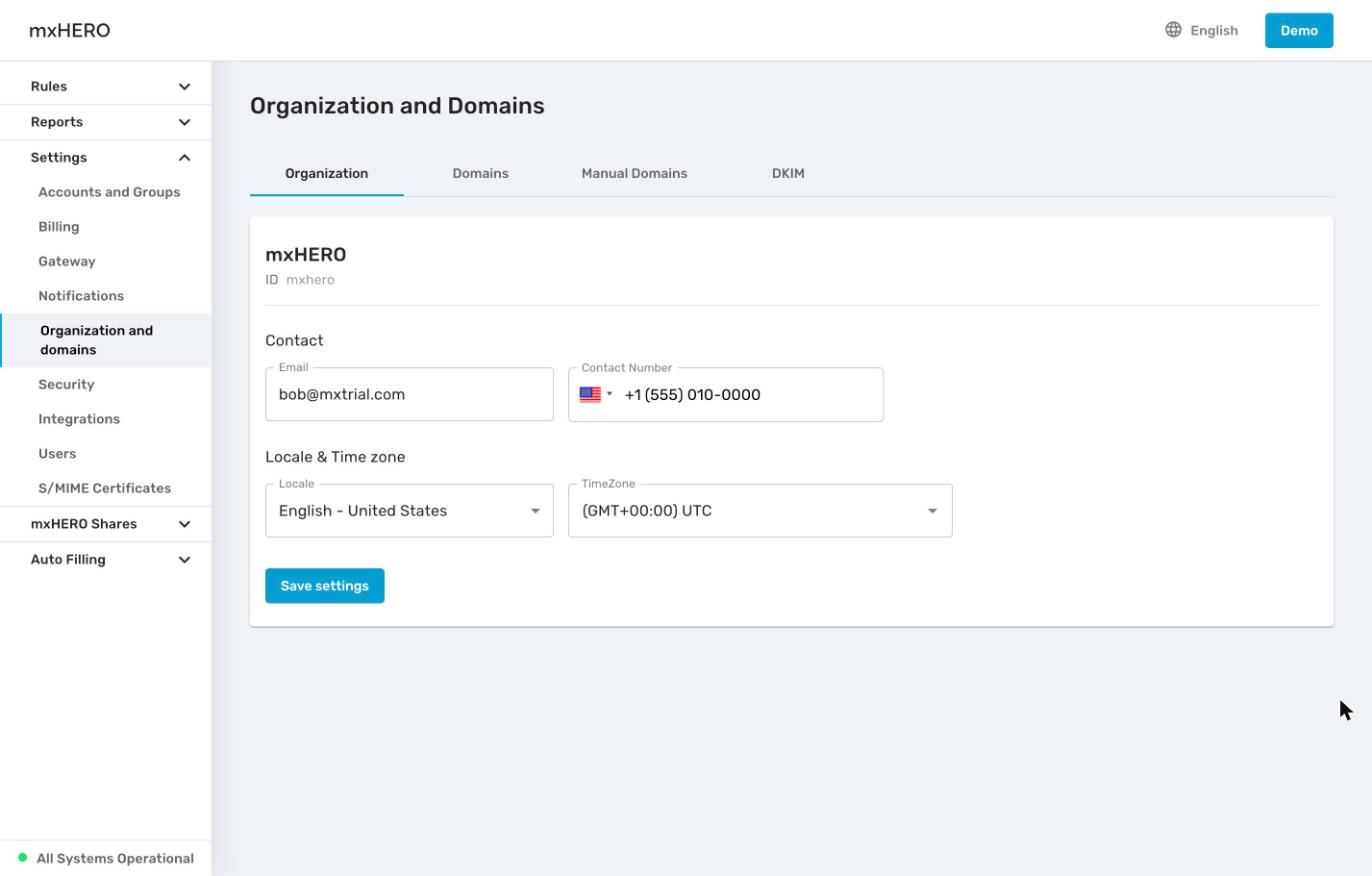
Task: Open S/MIME Certificates settings
Action: 105,488
